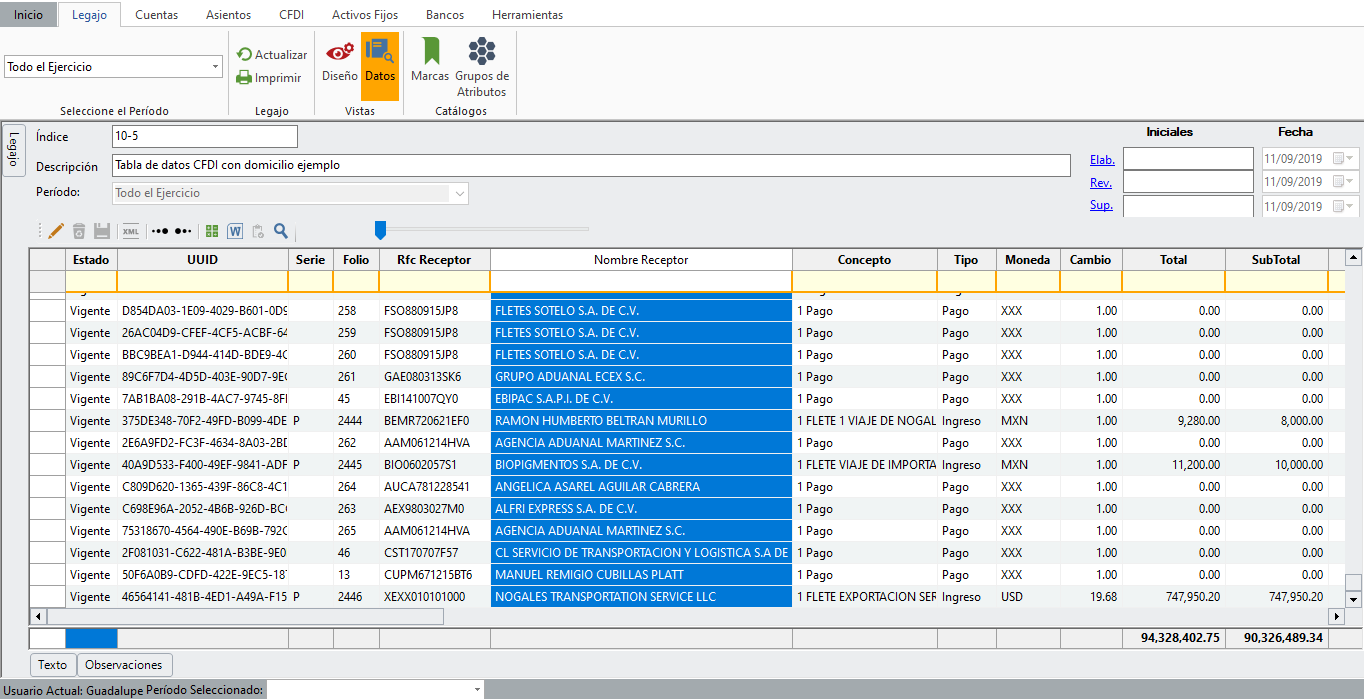
Task: Click the green grid icon in toolbar
Action: click(x=212, y=231)
